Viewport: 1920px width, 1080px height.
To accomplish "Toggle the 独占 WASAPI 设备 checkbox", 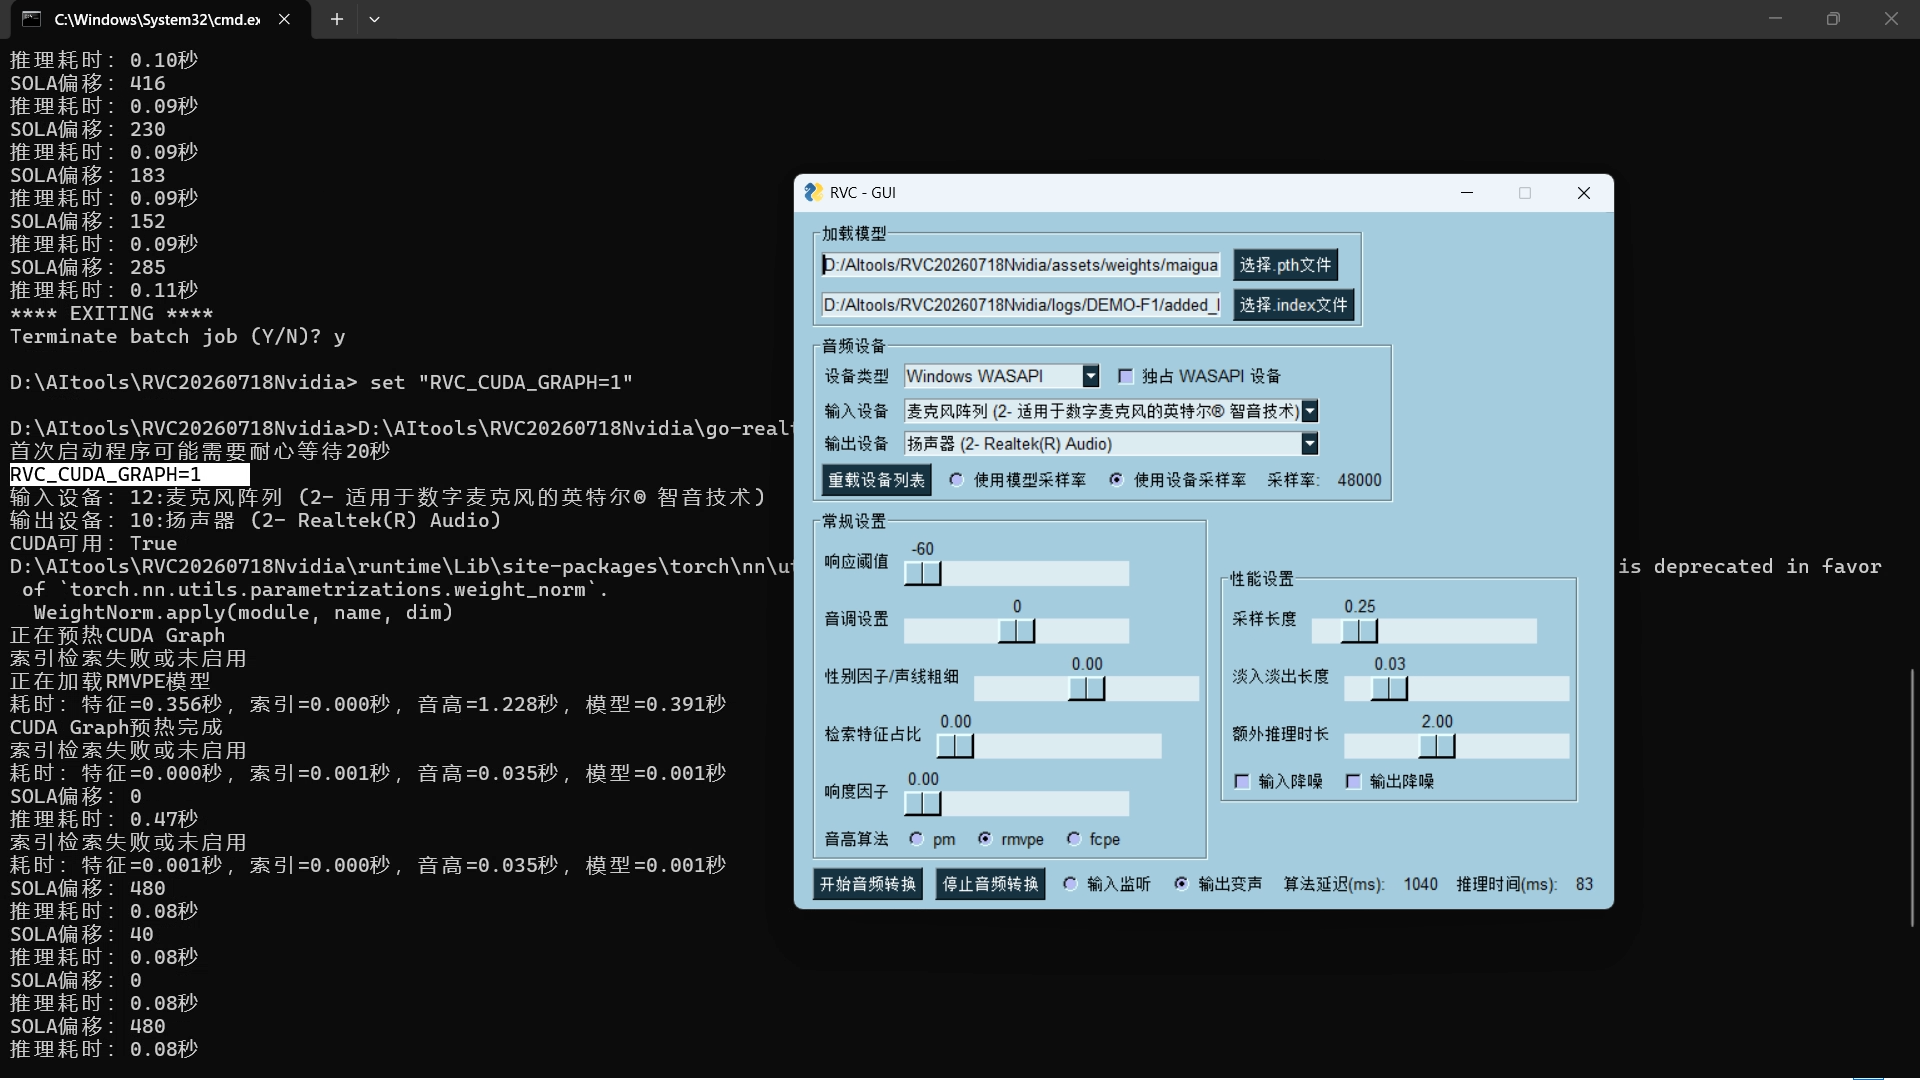I will (1125, 376).
